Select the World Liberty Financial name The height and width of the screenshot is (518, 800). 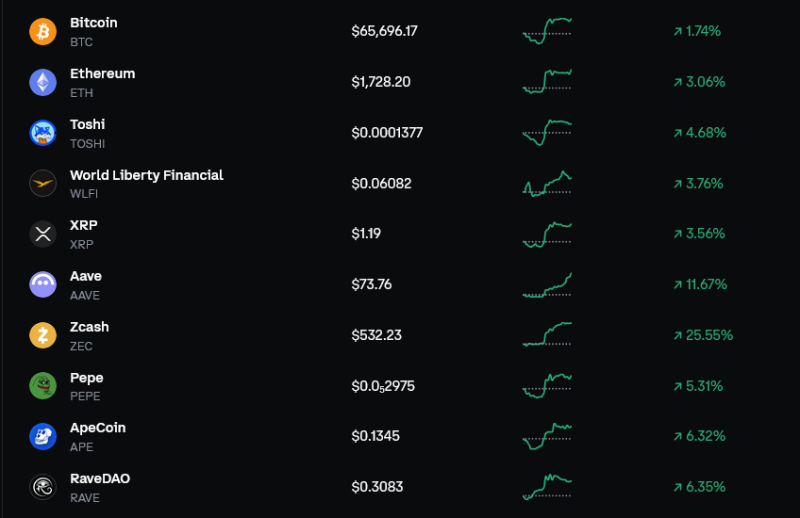tap(146, 175)
